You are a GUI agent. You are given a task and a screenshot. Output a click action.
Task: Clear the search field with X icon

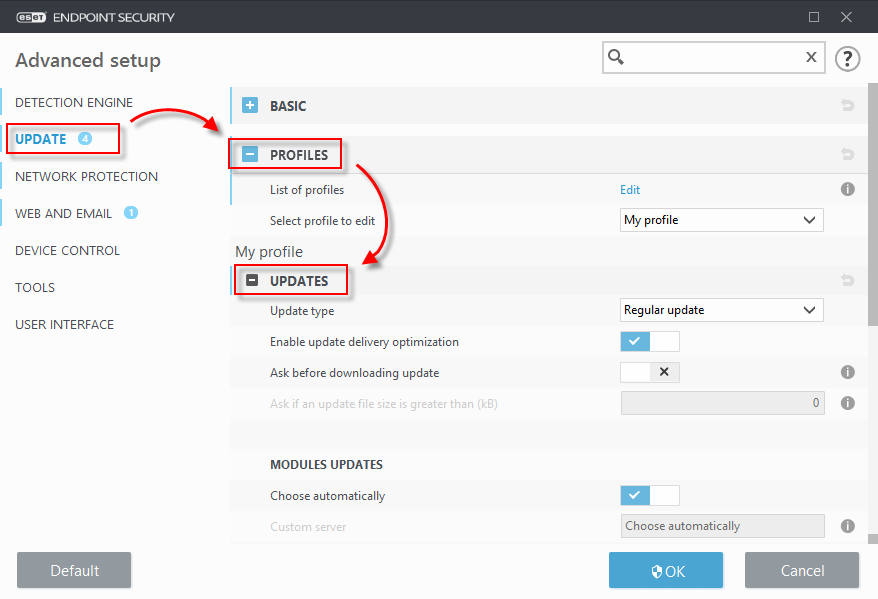pyautogui.click(x=811, y=58)
